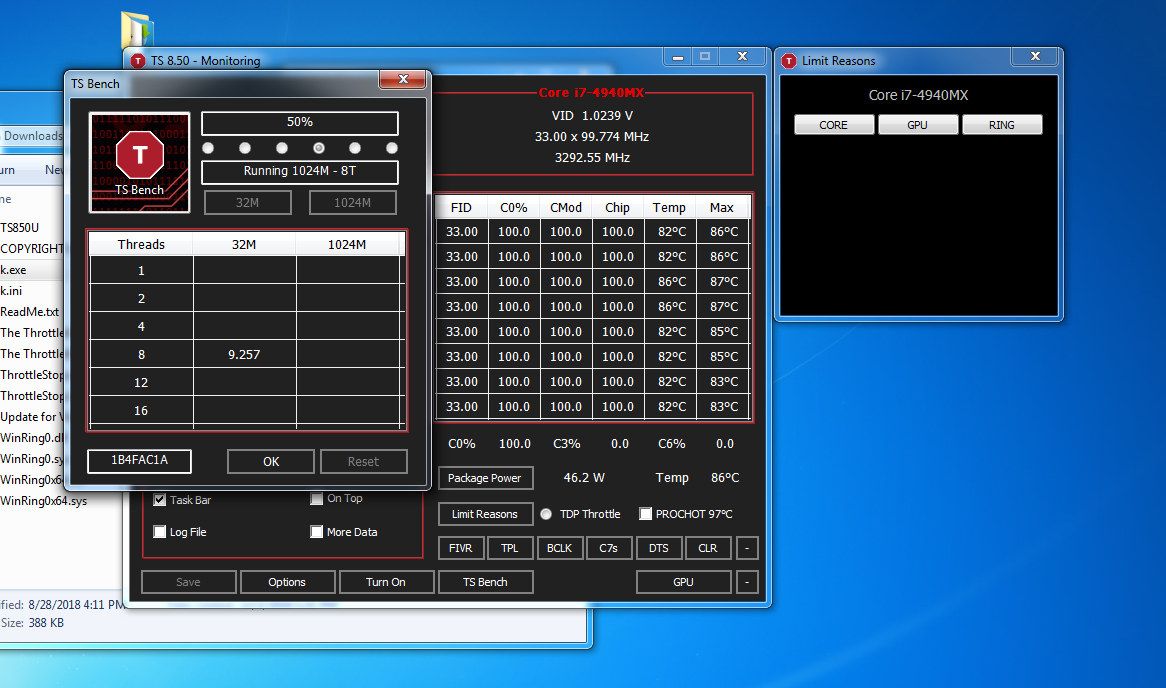Open the C7s button
Screen dimensions: 1166x688
click(x=608, y=548)
